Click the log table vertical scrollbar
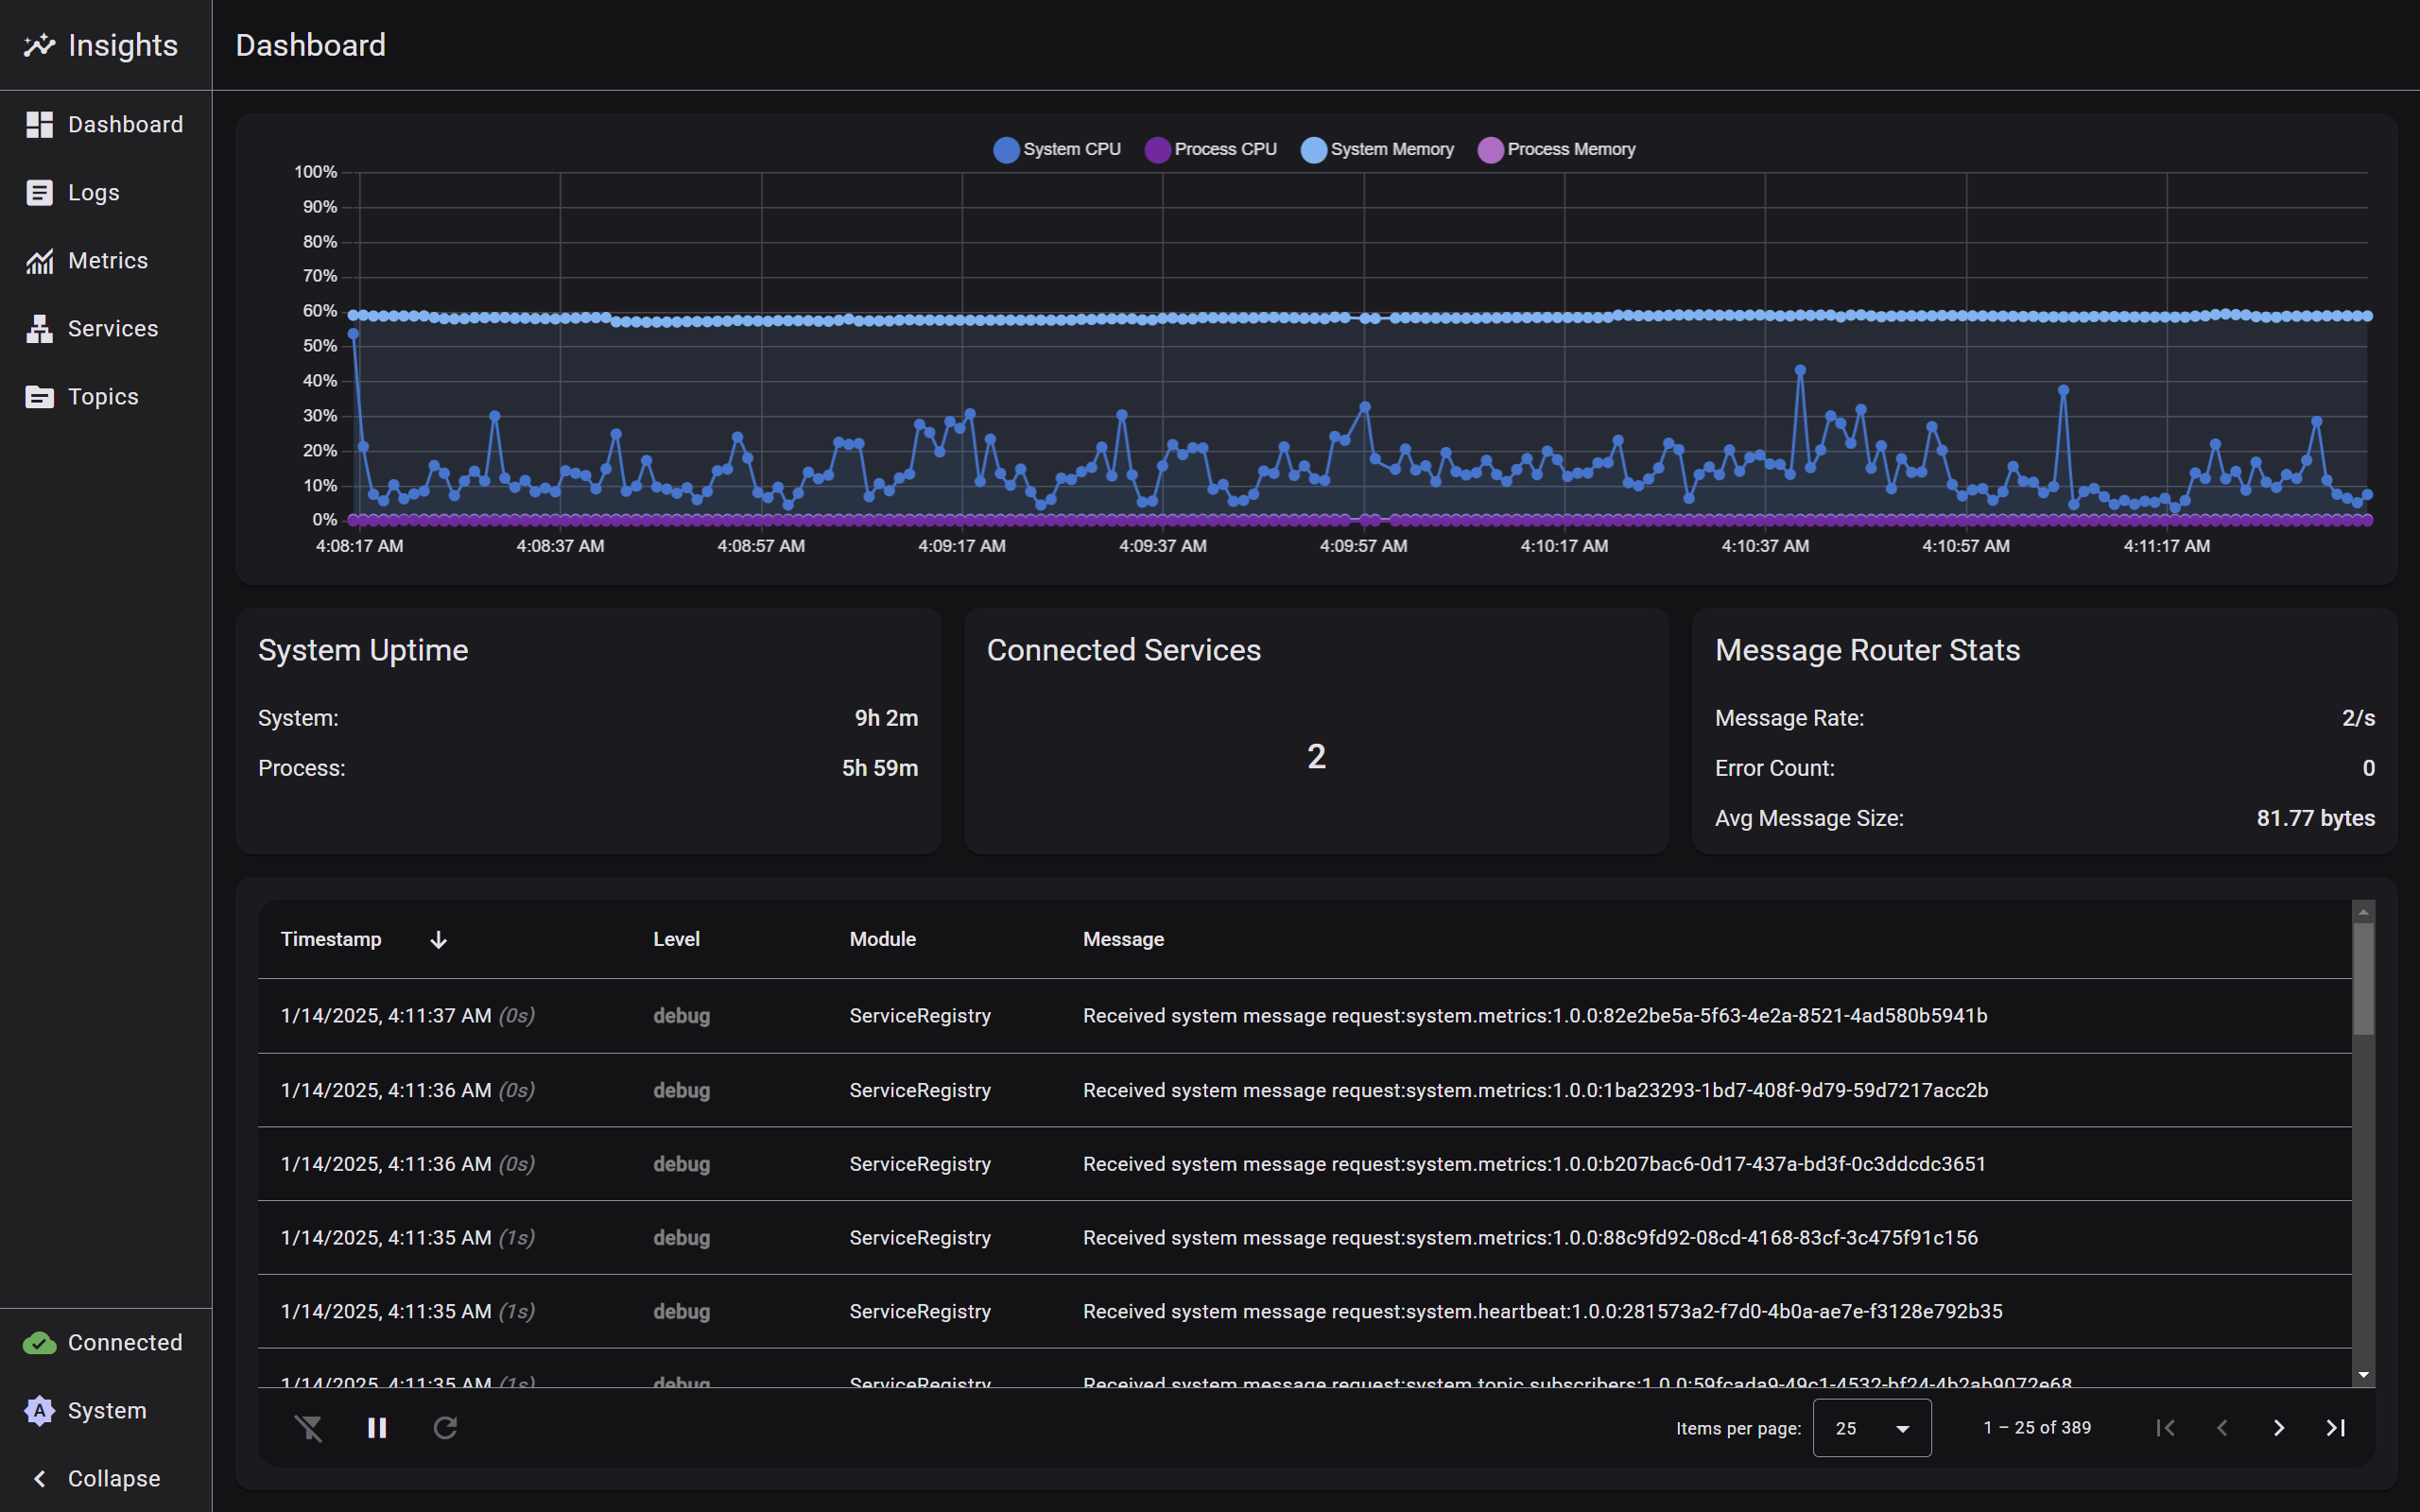Screen dimensions: 2420x1512 (2363, 978)
